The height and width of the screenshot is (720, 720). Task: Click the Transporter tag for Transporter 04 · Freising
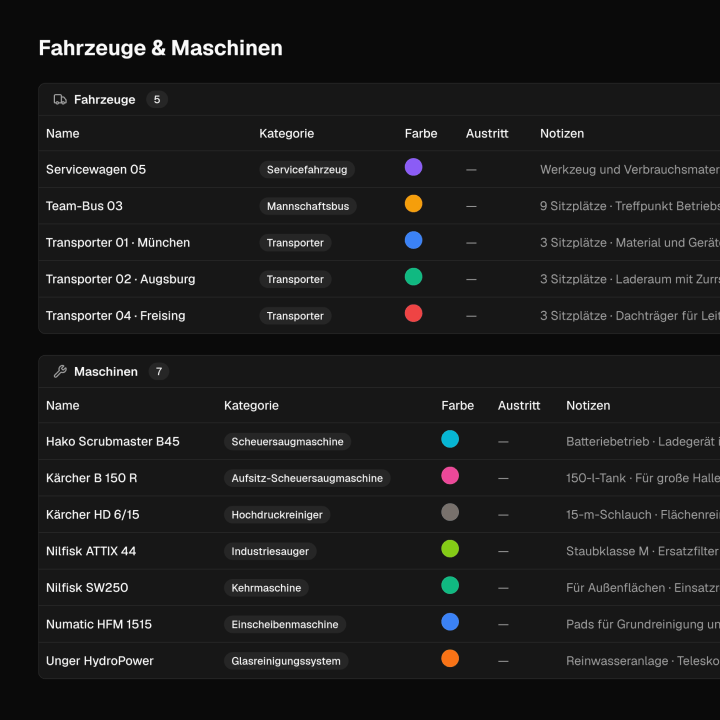[295, 316]
